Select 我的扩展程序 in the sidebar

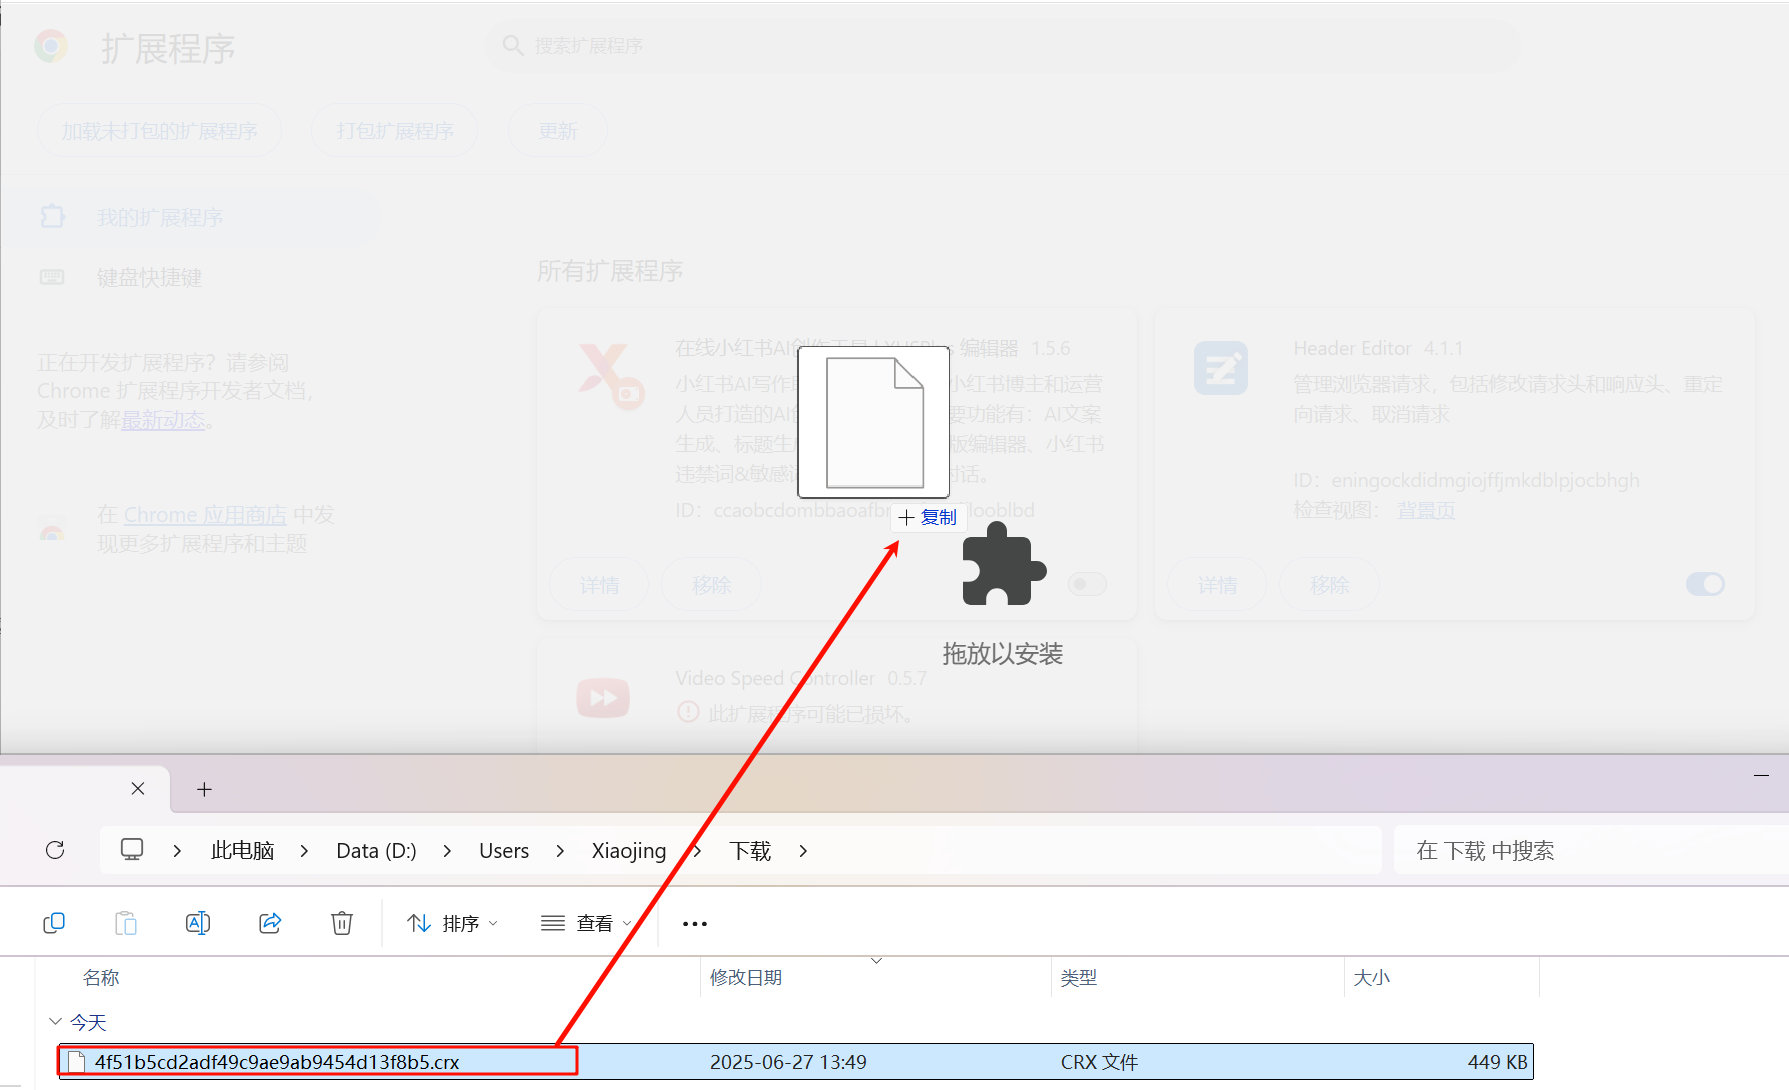pyautogui.click(x=160, y=216)
